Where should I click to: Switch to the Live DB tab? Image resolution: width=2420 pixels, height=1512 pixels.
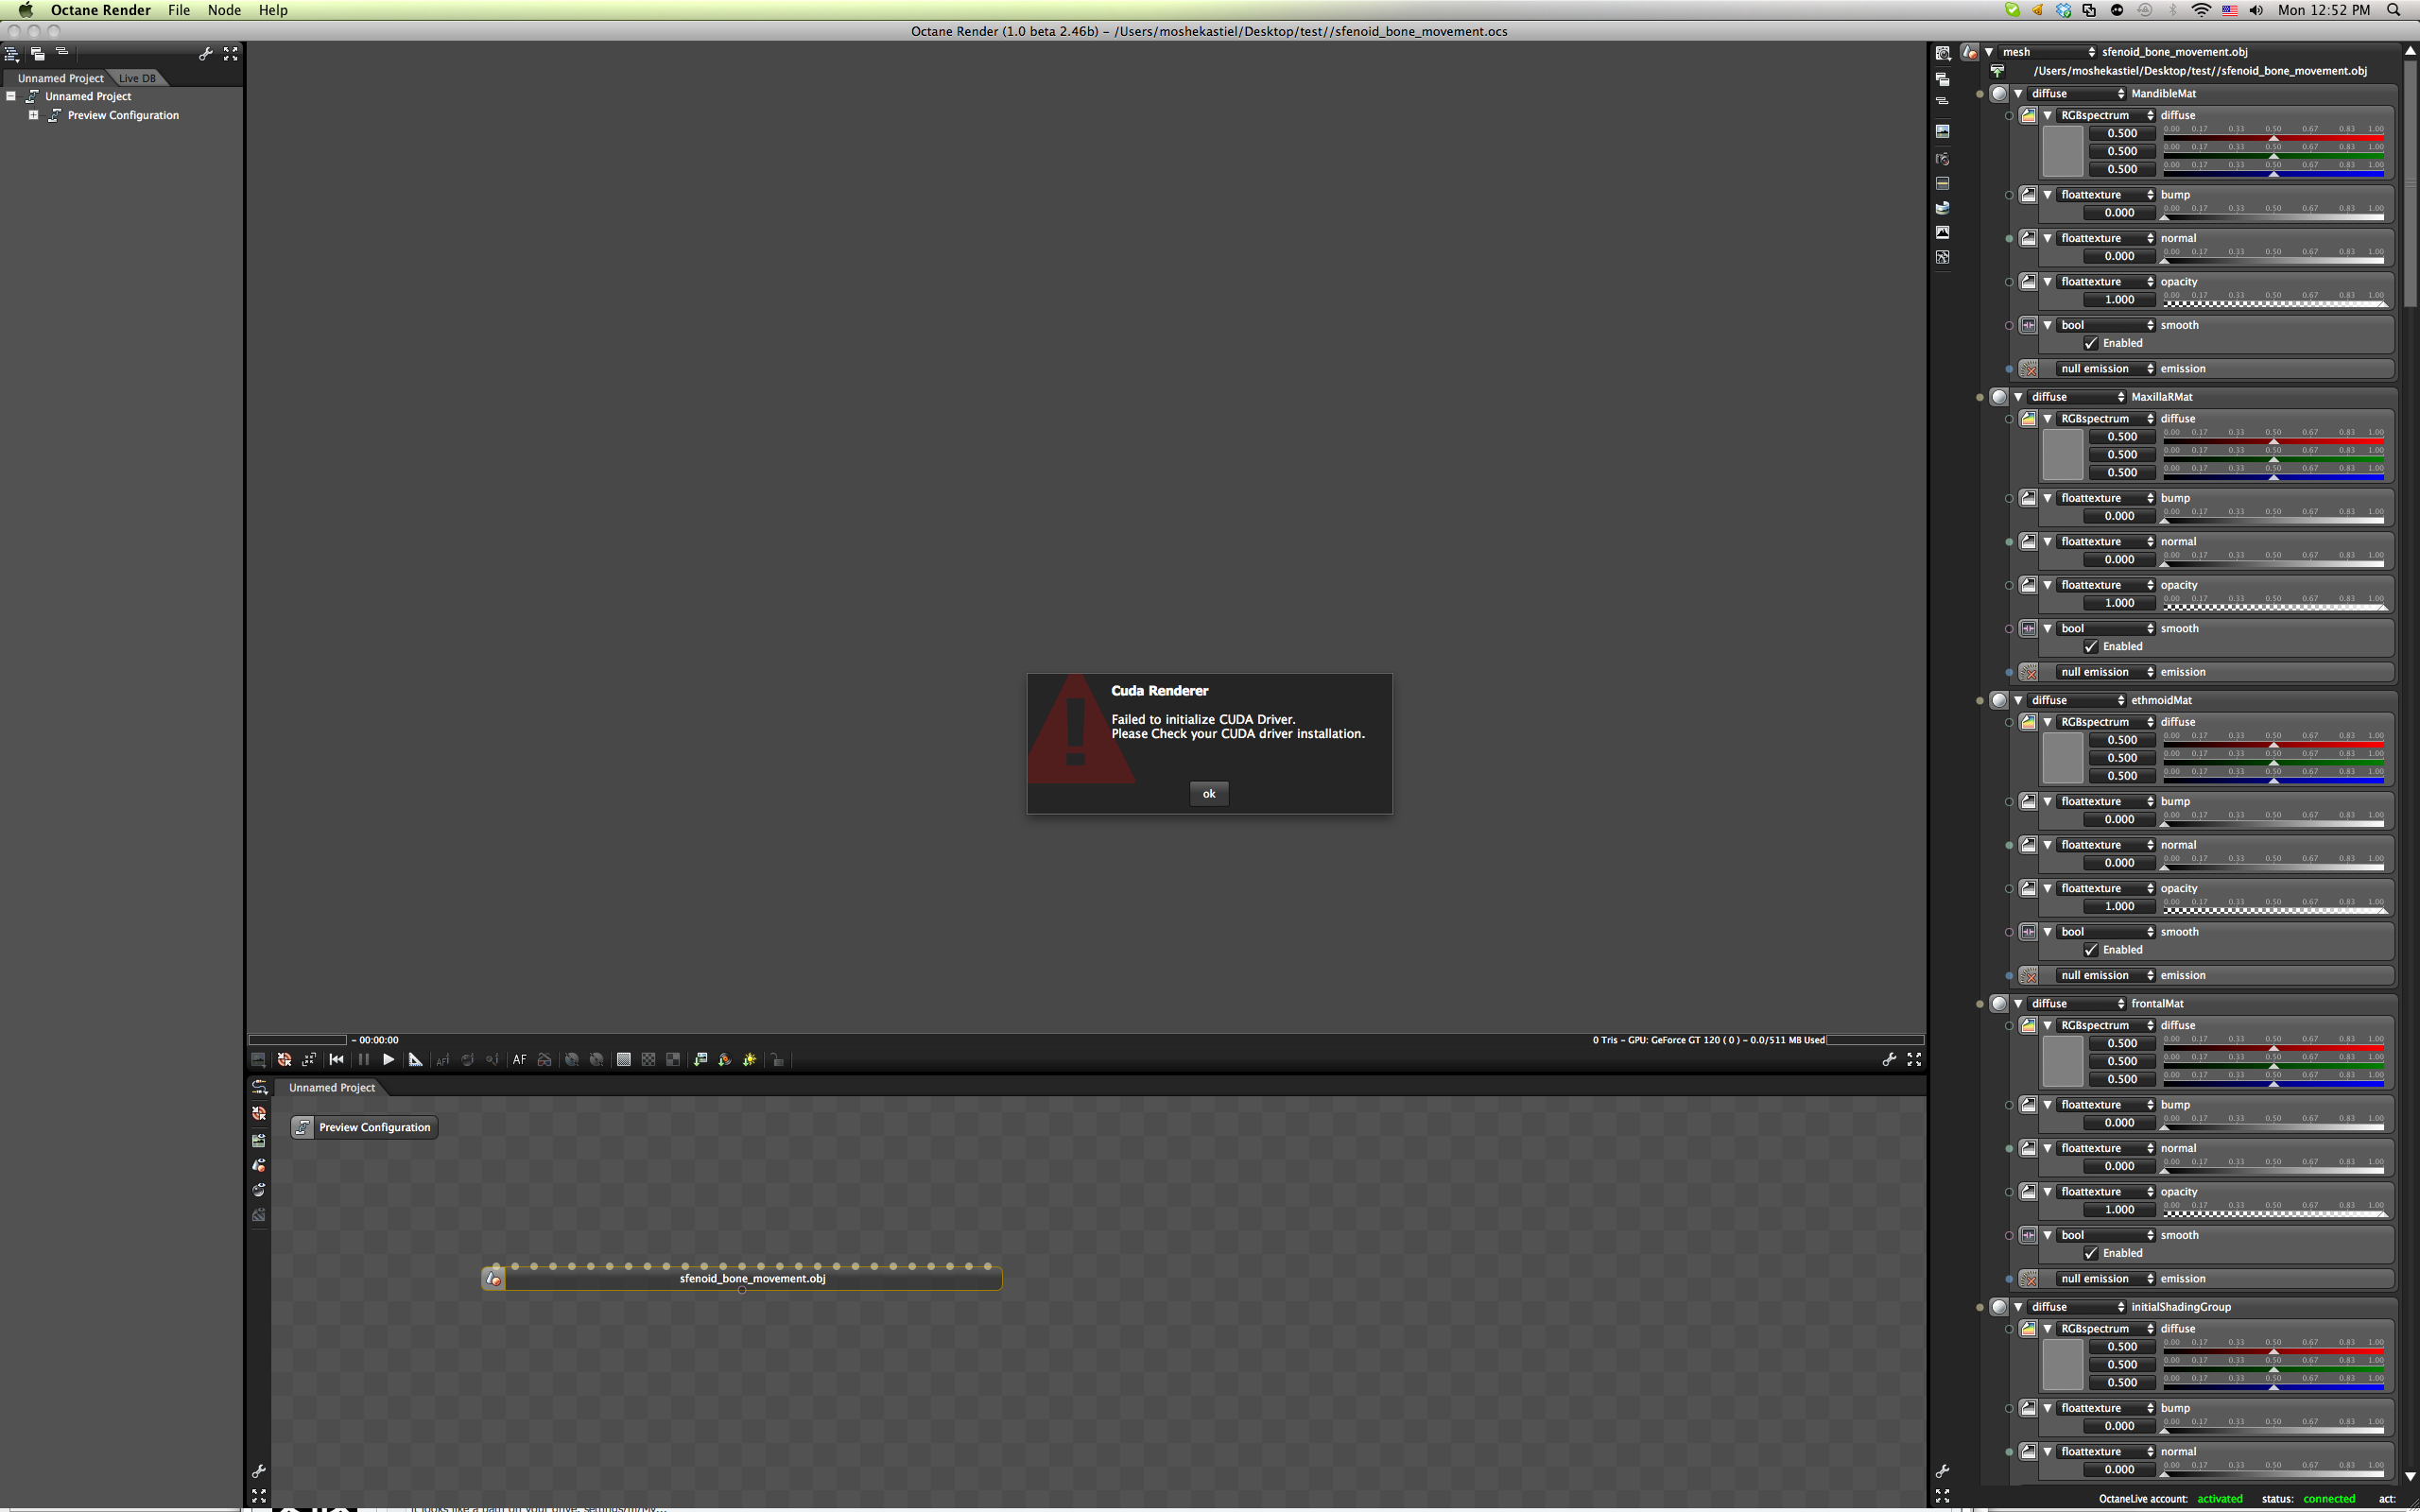click(x=137, y=78)
